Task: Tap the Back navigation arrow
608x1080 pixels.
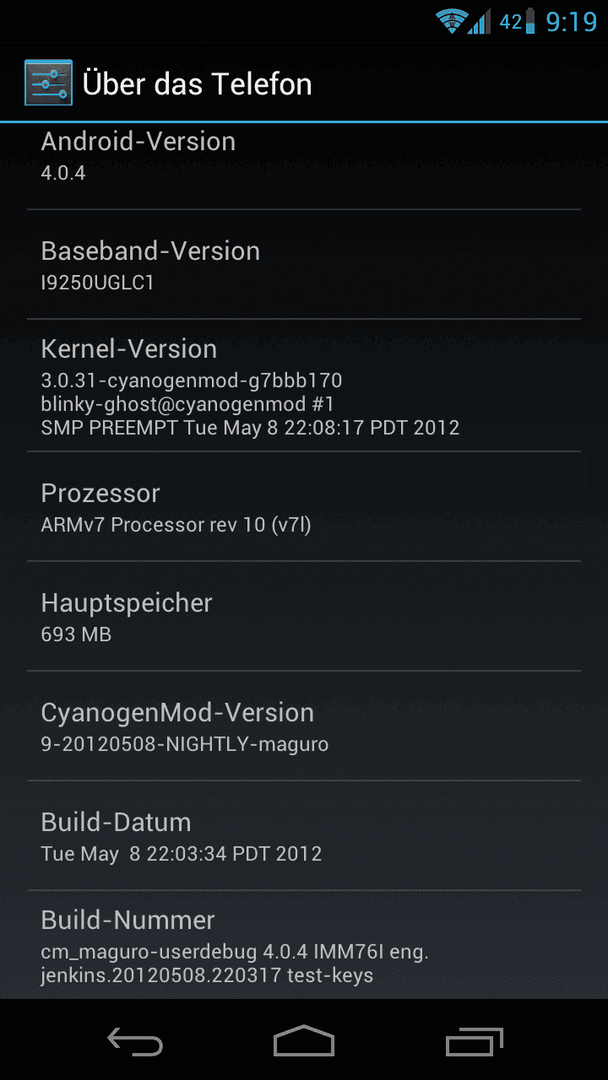Action: click(135, 1041)
